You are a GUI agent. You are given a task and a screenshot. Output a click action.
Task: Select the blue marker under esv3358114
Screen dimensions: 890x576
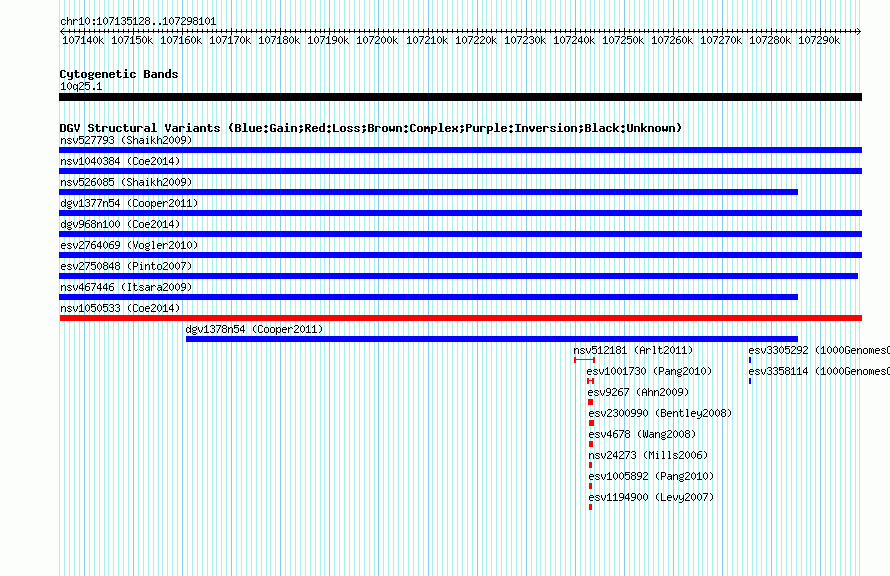(750, 381)
